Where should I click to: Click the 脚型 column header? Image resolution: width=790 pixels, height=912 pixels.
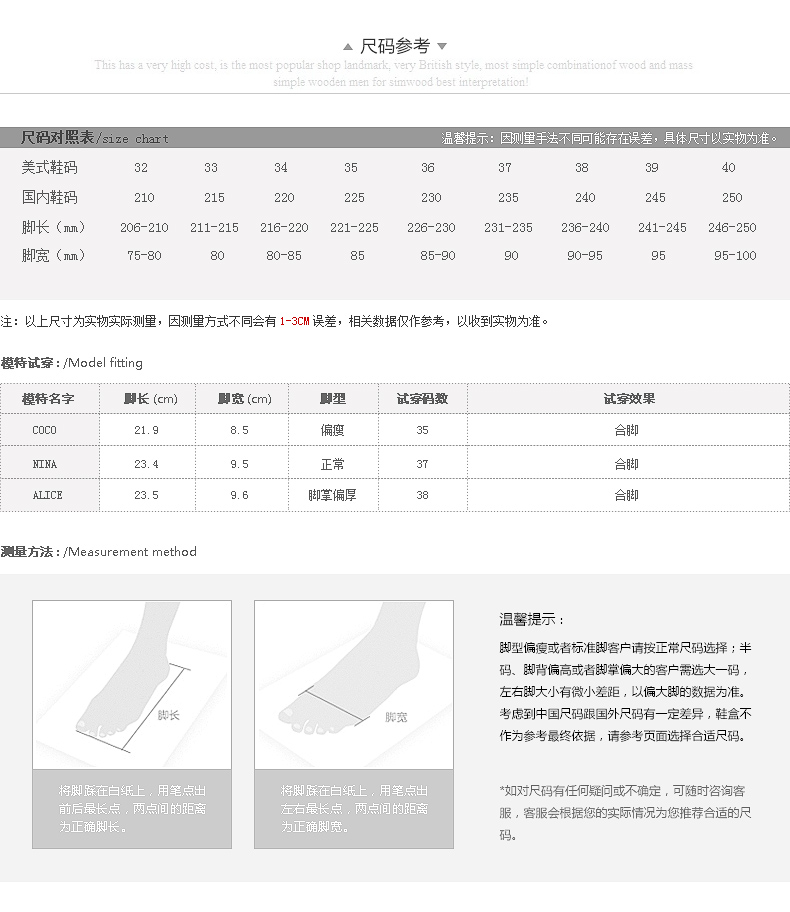pyautogui.click(x=333, y=399)
